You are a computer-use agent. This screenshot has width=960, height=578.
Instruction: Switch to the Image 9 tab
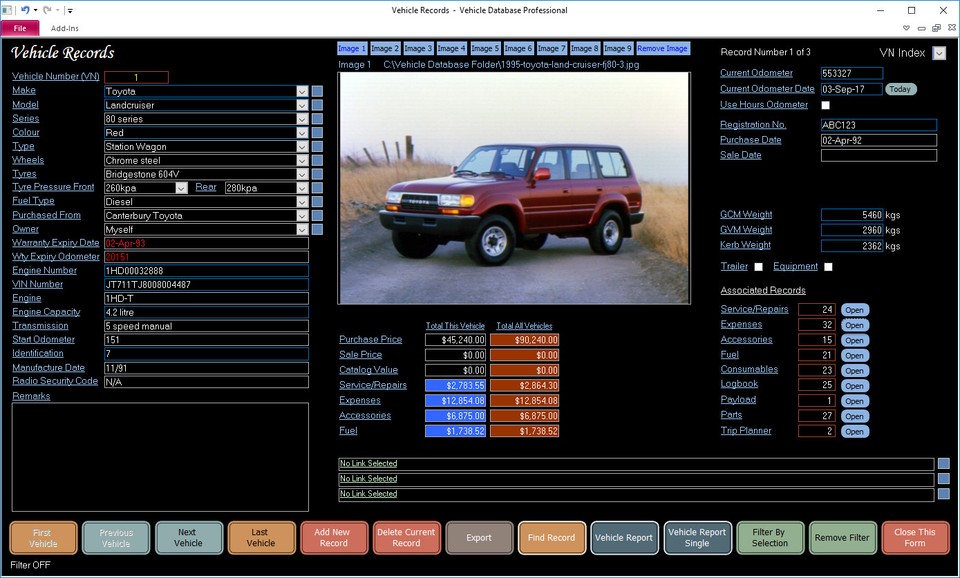pos(618,48)
